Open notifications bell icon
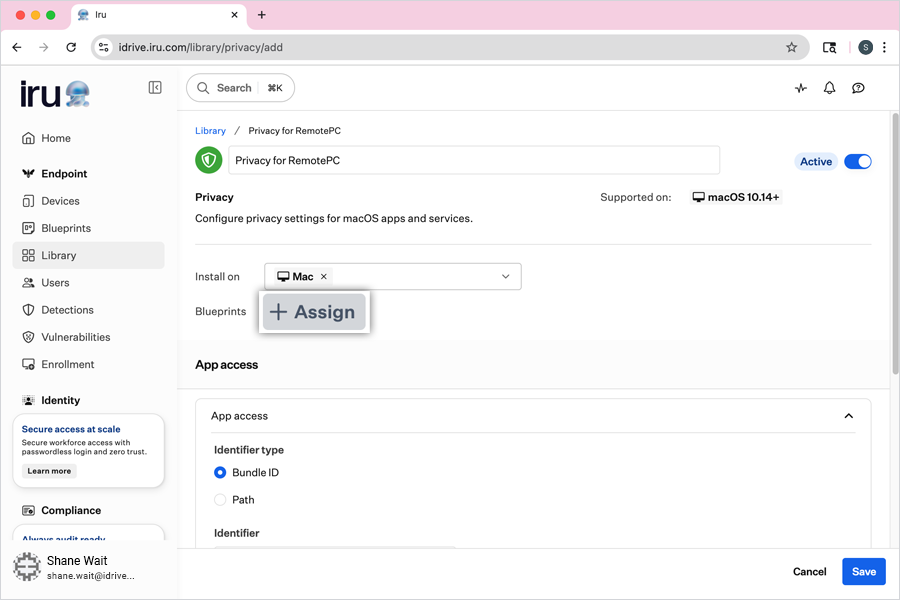Screen dimensions: 900x600 829,88
